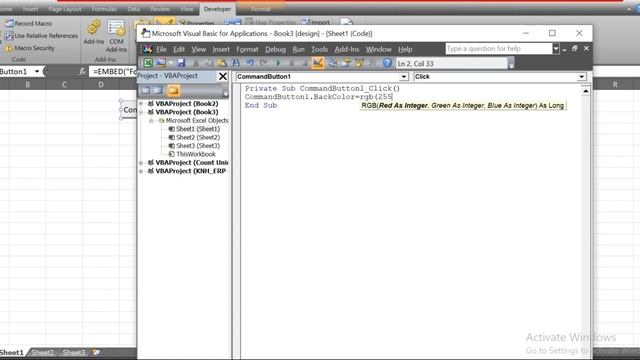640x360 pixels.
Task: Switch to Sheet2 tab in Excel workbook
Action: (x=42, y=353)
